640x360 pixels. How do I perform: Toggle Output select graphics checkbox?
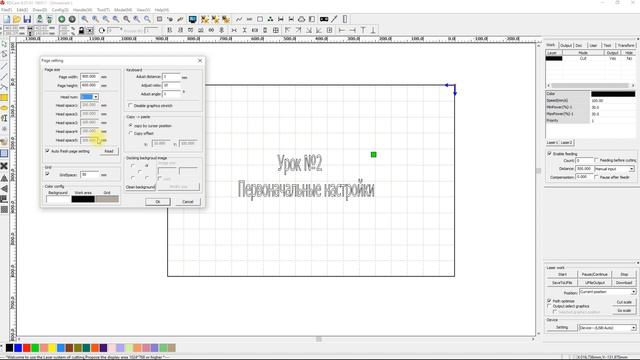(x=549, y=306)
